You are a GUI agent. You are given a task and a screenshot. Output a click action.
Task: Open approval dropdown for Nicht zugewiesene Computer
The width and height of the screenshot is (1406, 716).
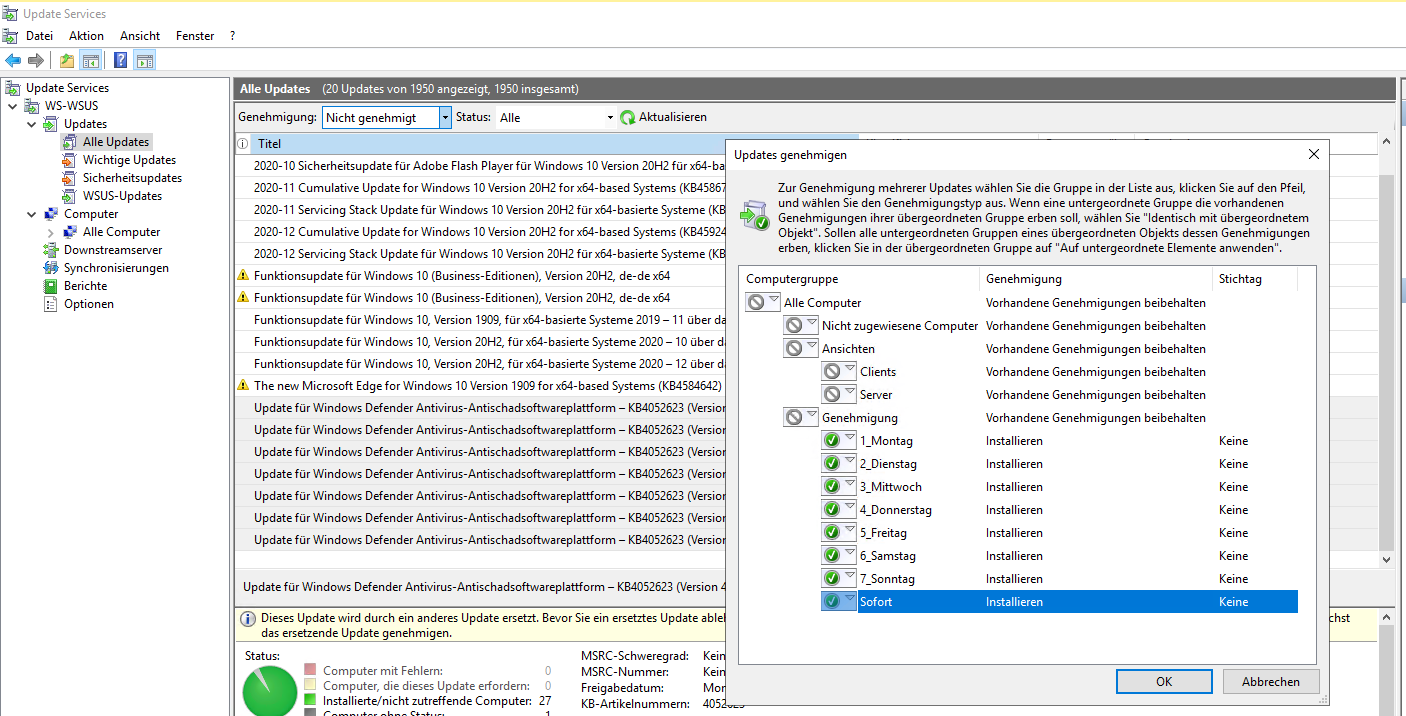(800, 325)
